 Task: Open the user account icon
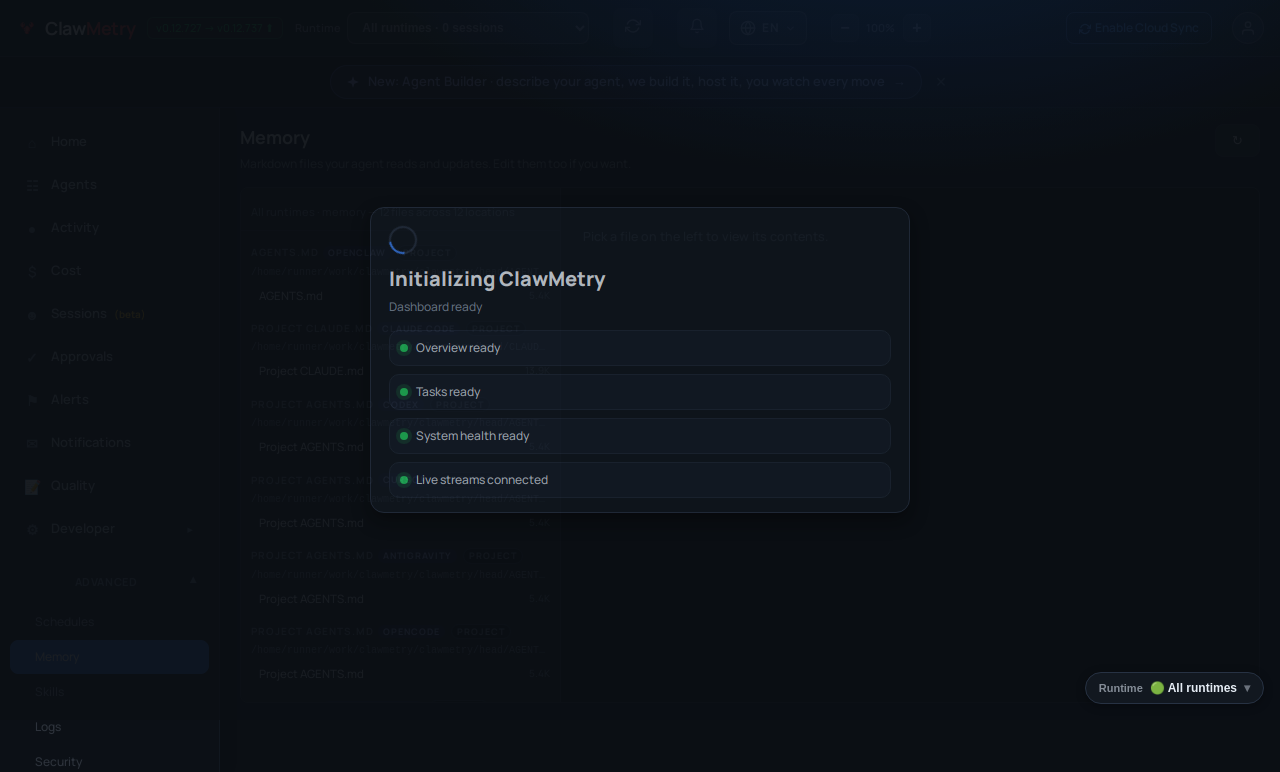1247,28
